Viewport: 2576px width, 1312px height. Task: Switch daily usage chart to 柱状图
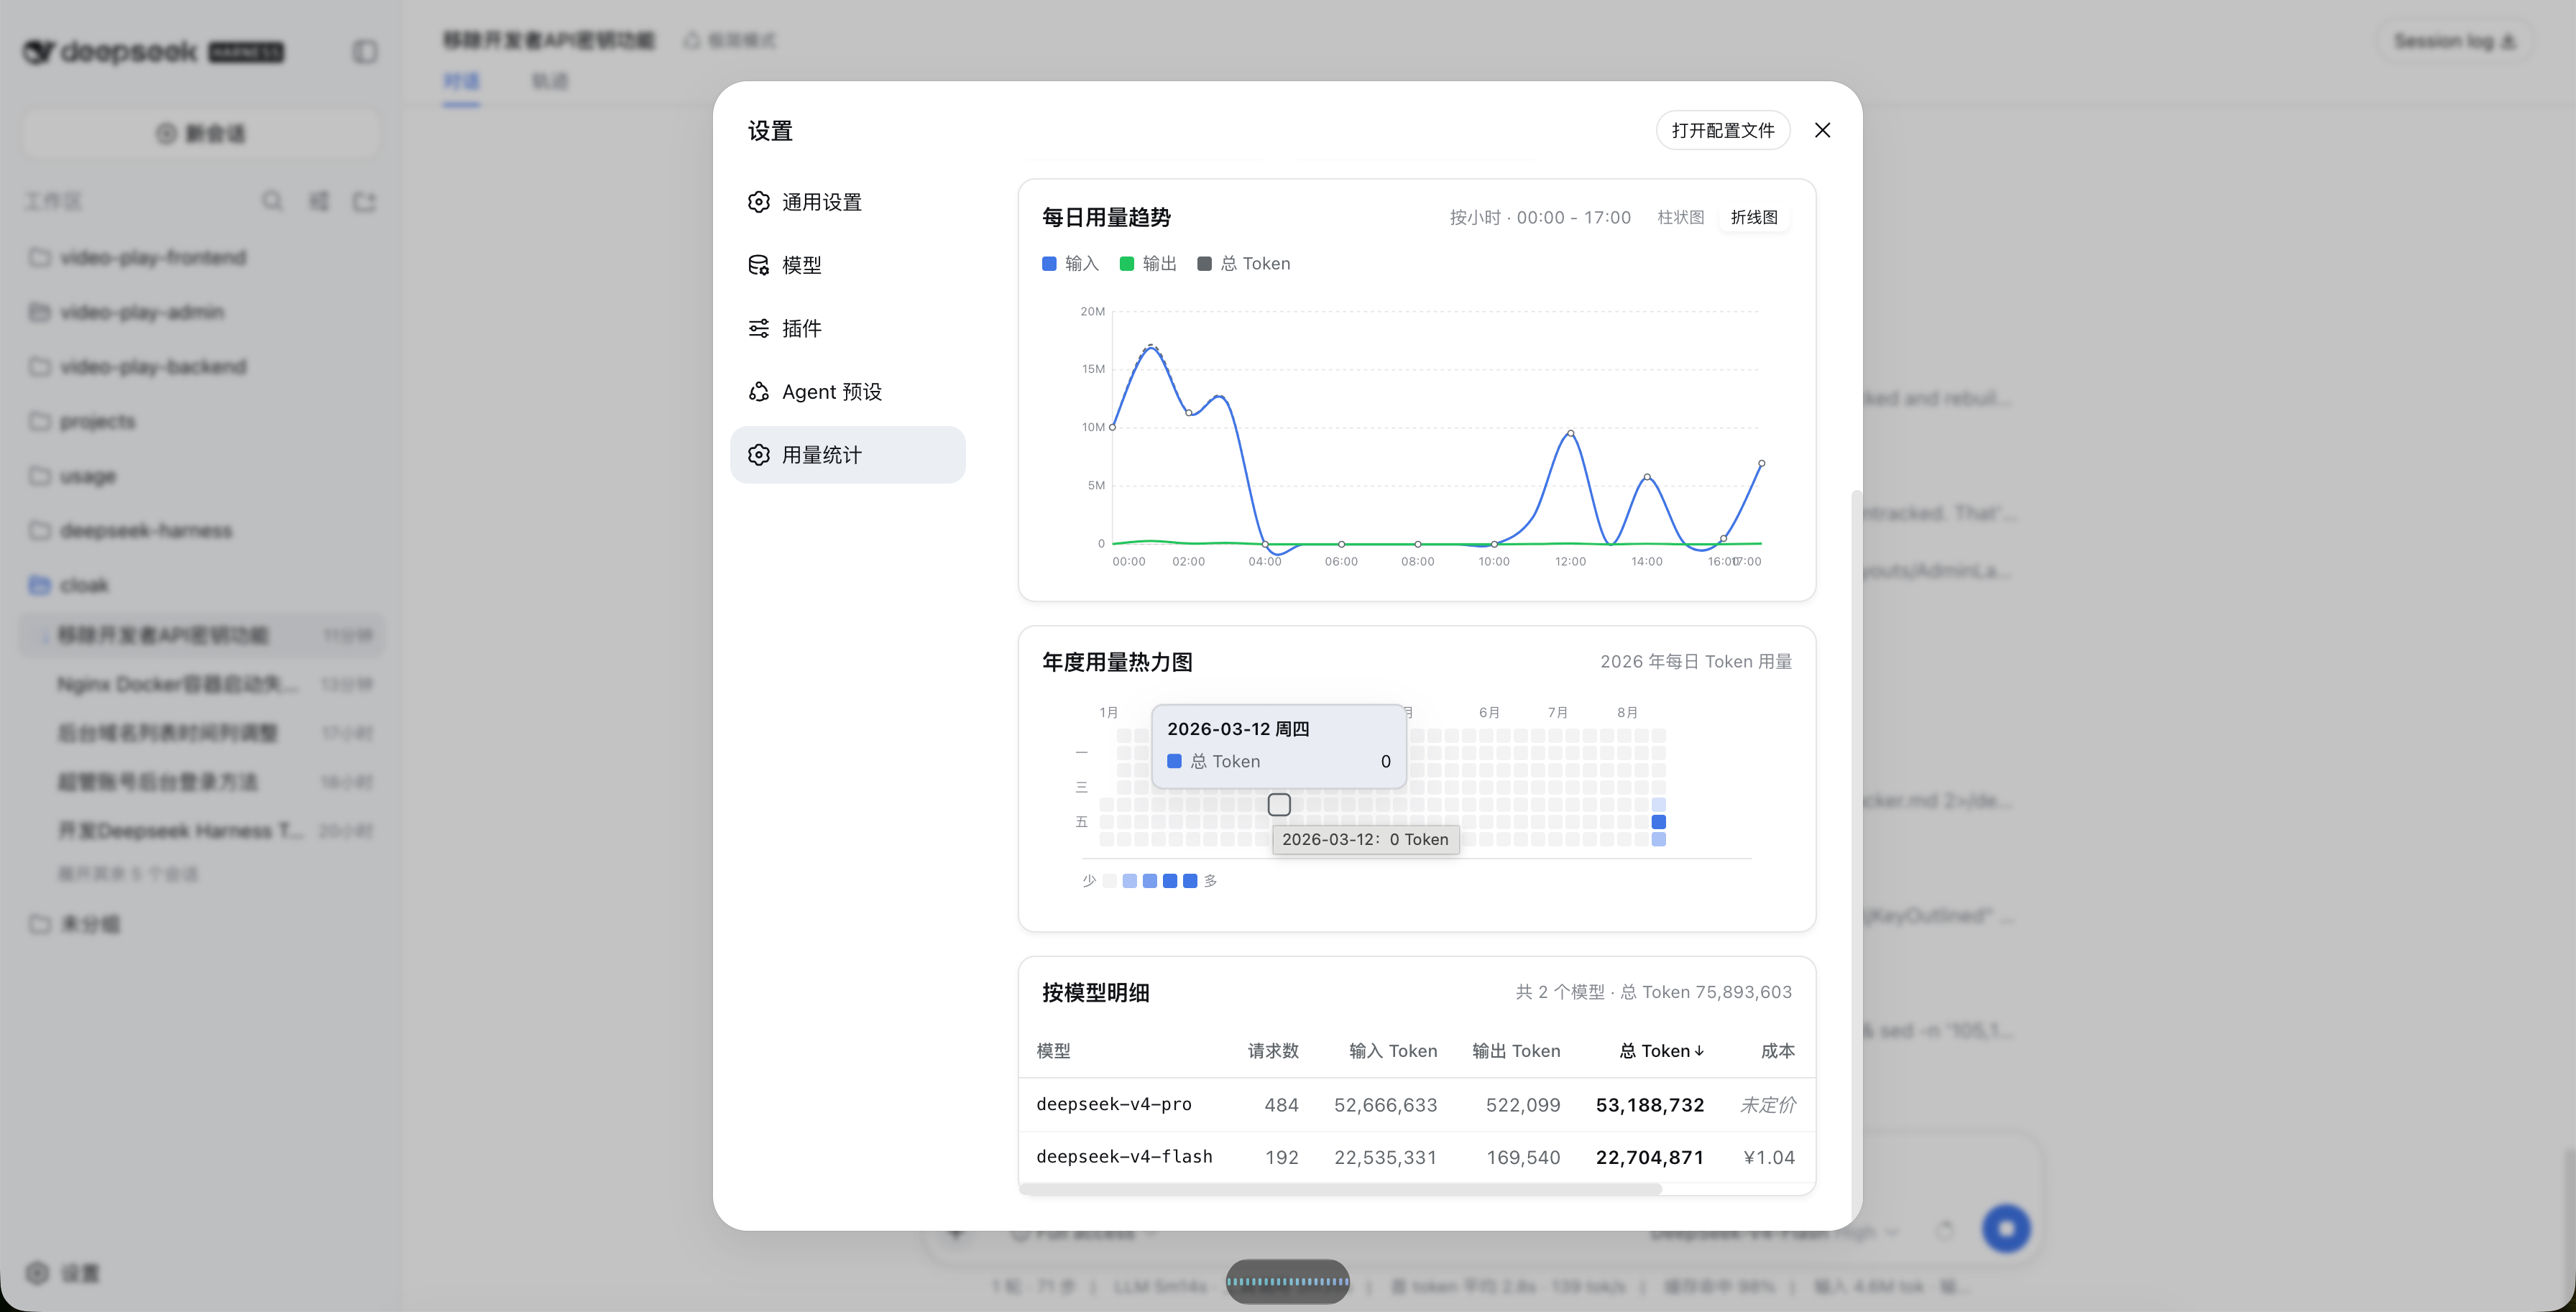1680,217
